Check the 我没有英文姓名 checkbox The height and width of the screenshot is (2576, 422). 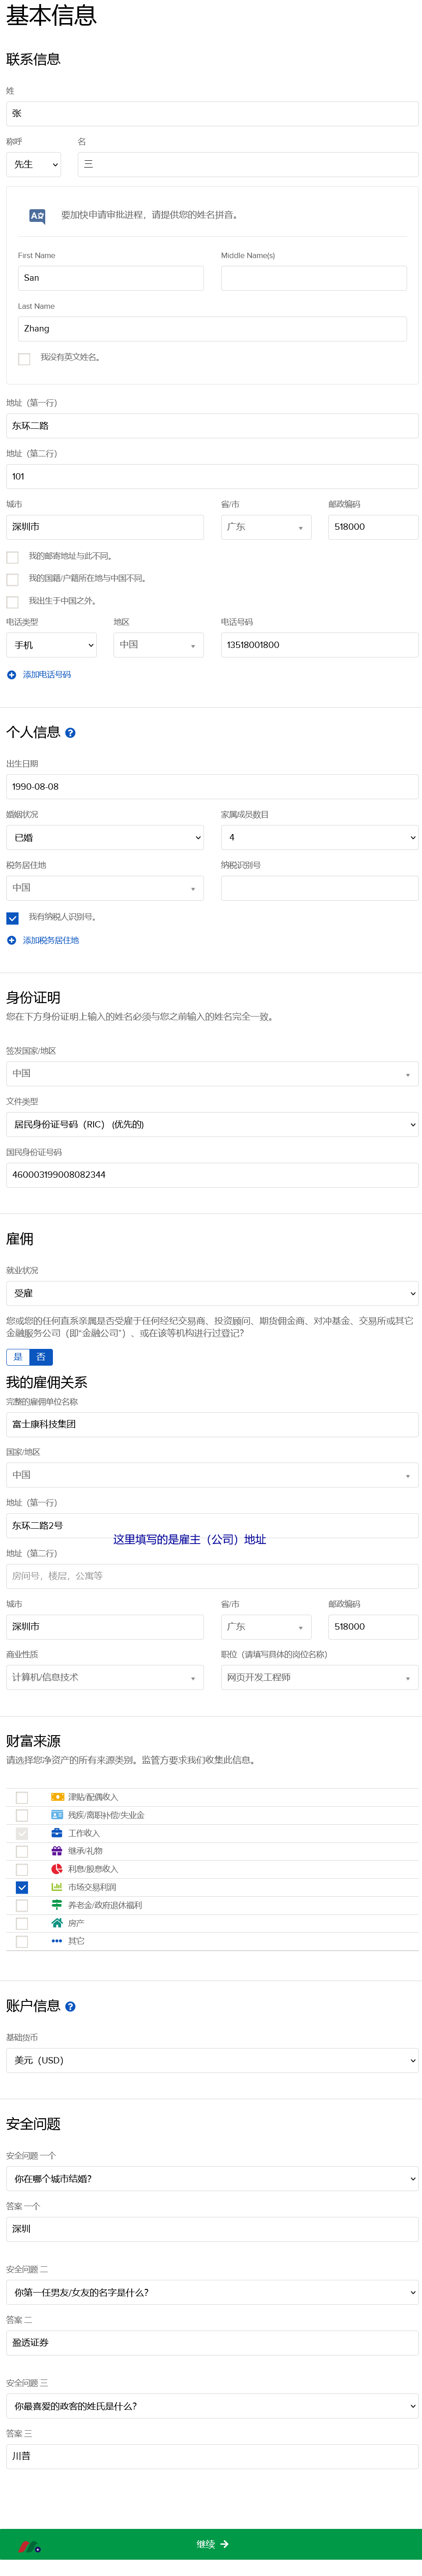coord(24,358)
